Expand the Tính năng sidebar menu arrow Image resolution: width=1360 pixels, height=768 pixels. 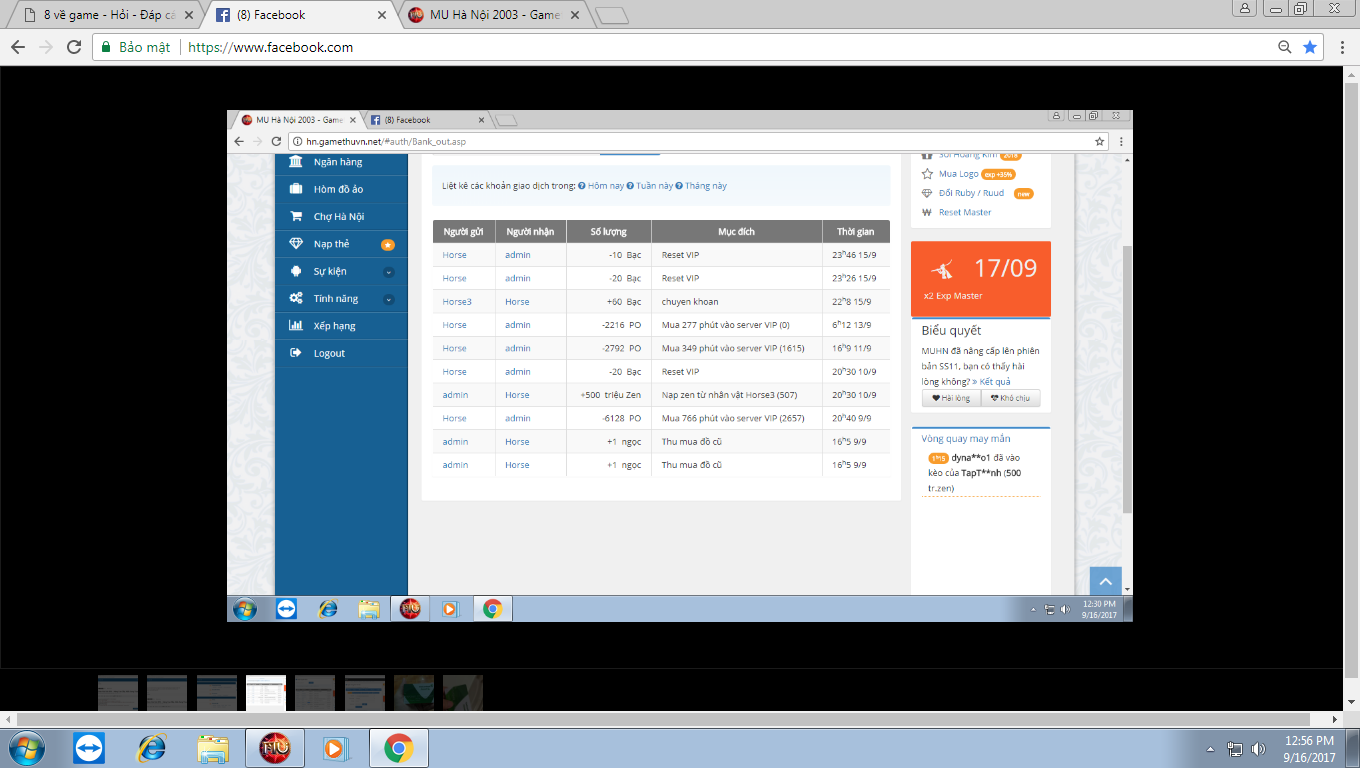(388, 299)
